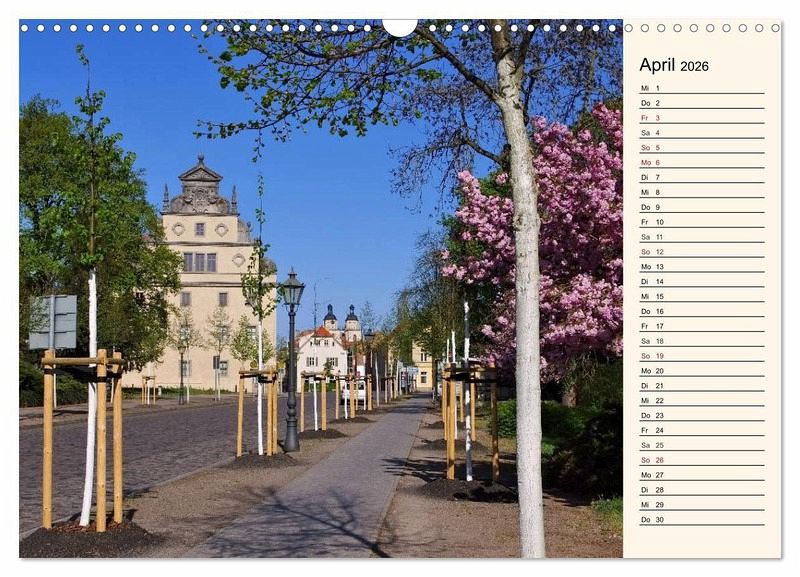
Task: Click the Do 30 last date row
Action: point(701,519)
